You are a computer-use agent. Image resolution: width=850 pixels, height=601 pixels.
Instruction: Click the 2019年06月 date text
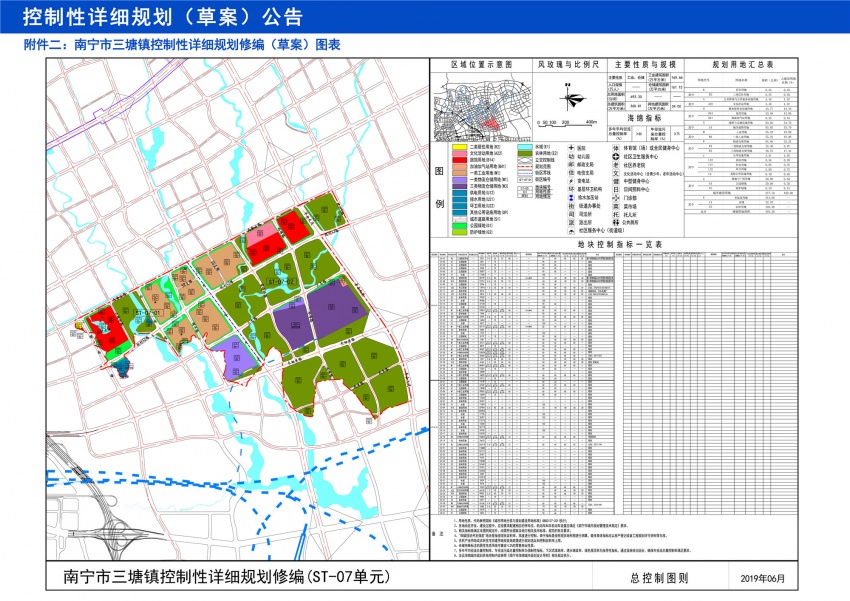[763, 578]
